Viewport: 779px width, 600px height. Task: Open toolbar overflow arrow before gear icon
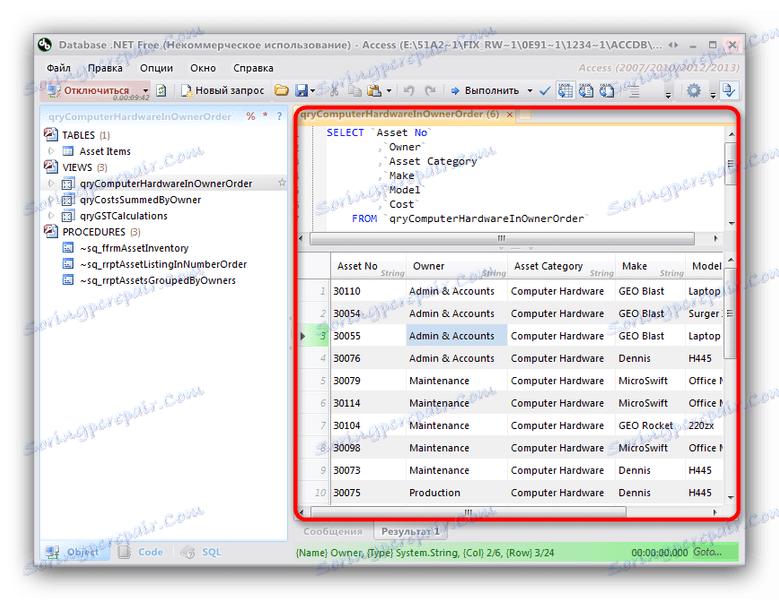pyautogui.click(x=668, y=94)
